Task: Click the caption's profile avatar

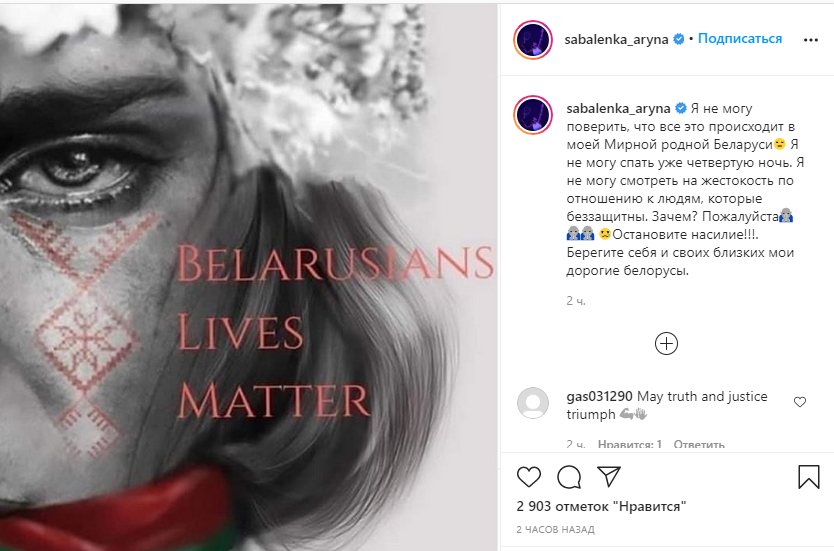Action: click(x=533, y=115)
